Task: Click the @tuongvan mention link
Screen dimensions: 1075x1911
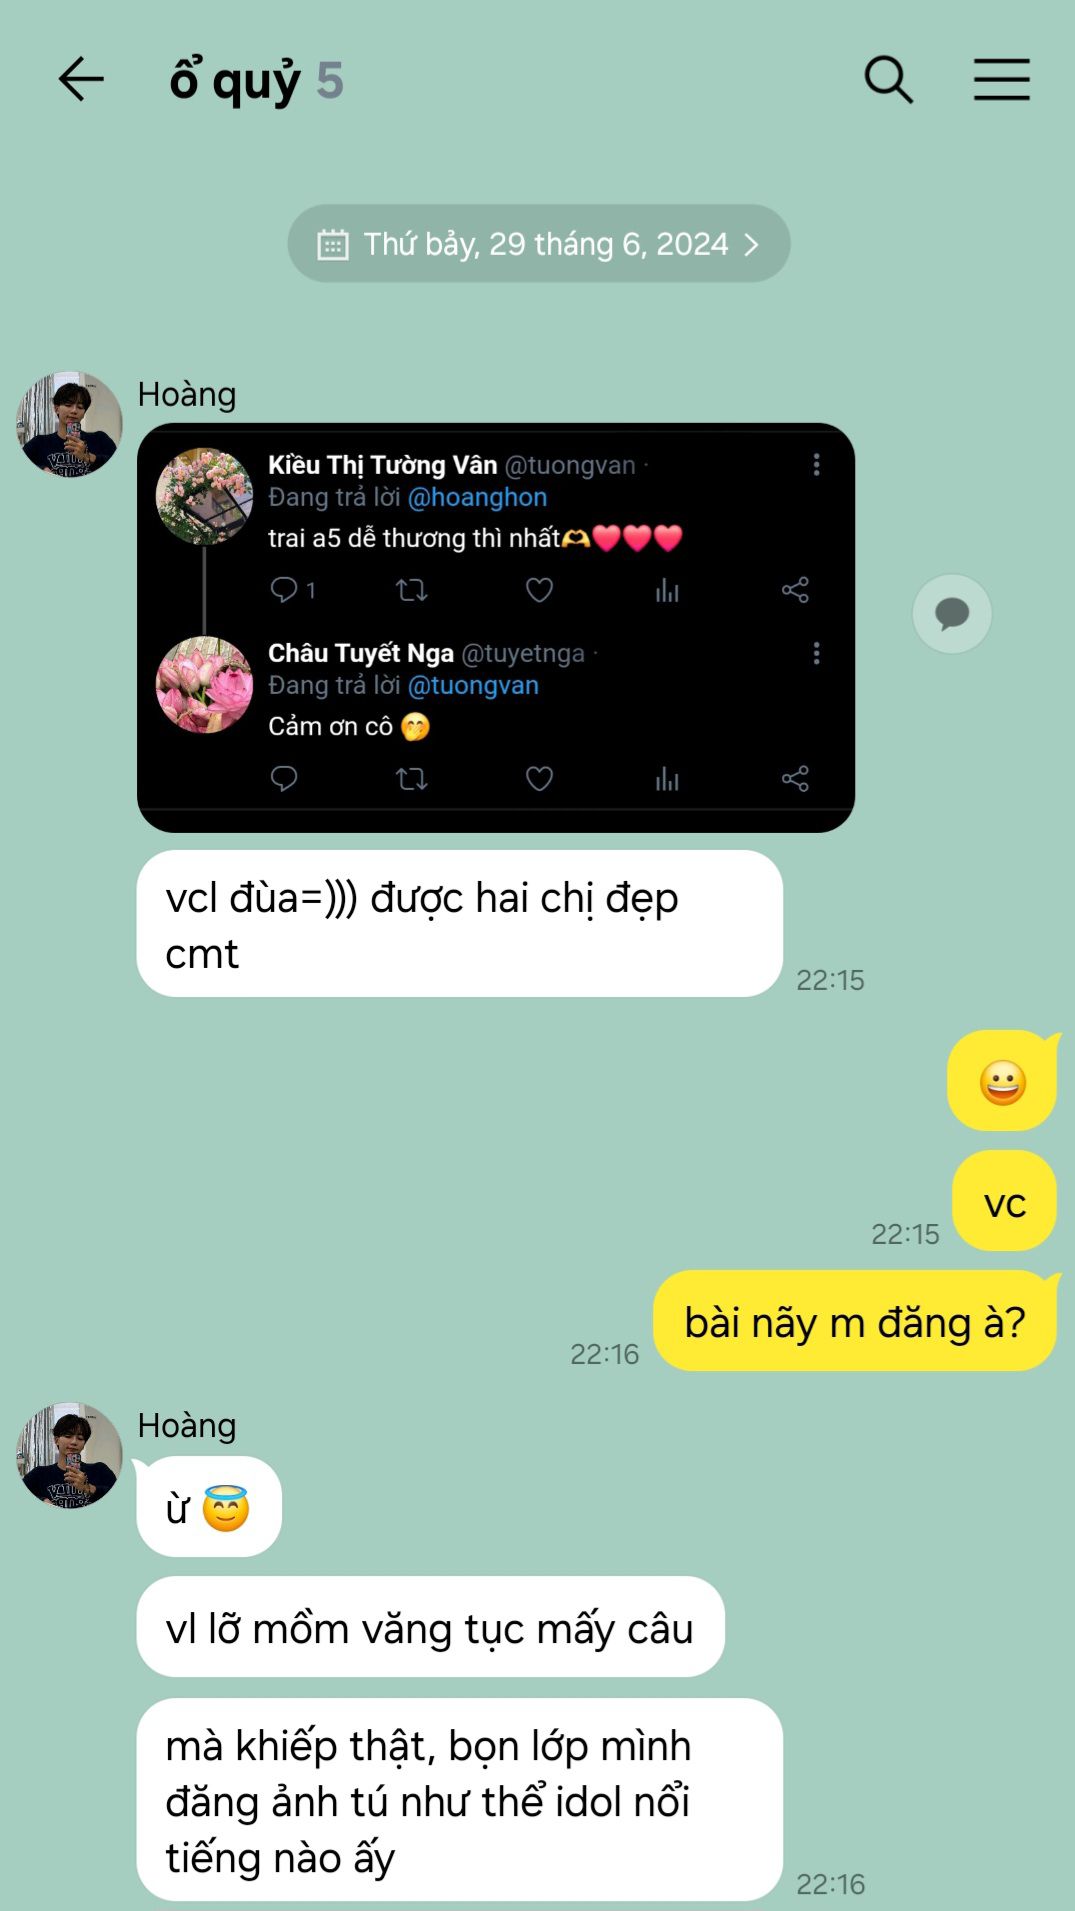Action: pos(473,685)
